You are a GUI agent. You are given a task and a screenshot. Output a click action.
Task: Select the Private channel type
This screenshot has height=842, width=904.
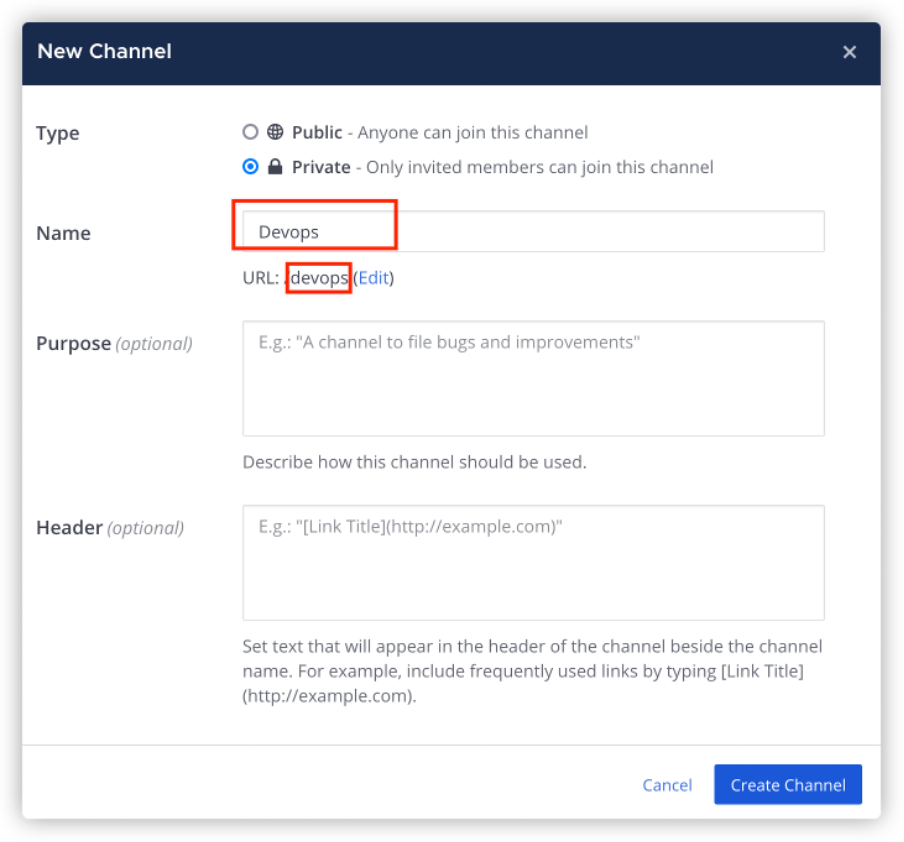tap(250, 167)
